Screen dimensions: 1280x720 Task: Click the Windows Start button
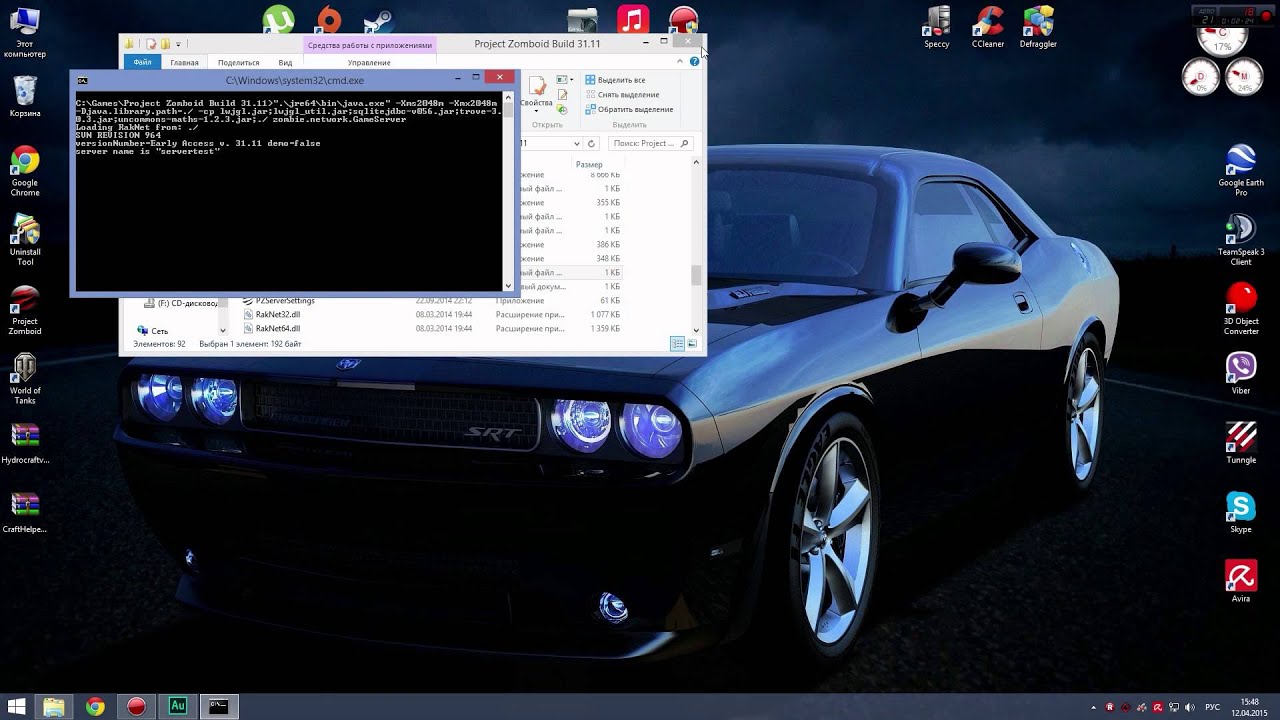[x=17, y=706]
